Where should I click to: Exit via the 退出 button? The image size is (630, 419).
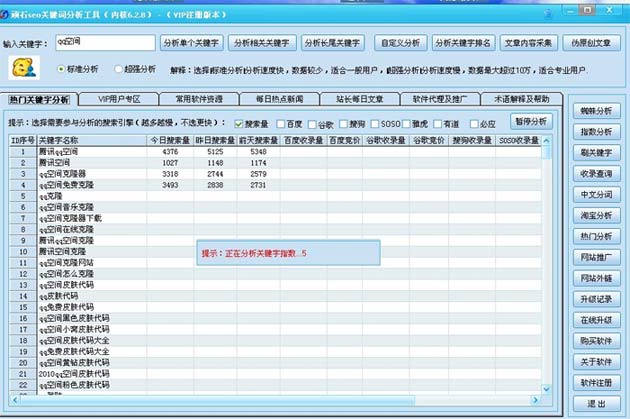[x=596, y=403]
